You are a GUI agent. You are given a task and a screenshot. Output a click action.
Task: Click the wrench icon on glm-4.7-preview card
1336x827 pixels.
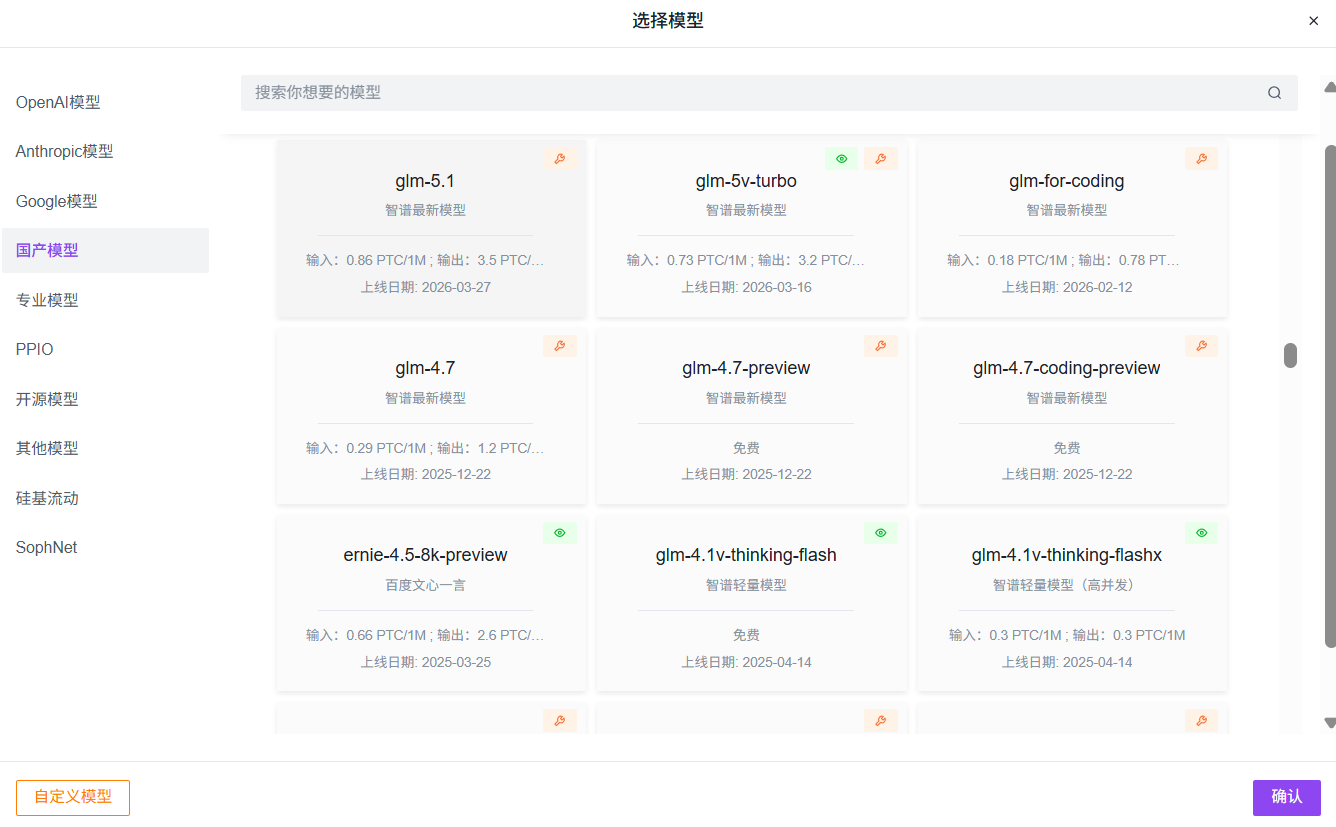(x=880, y=345)
